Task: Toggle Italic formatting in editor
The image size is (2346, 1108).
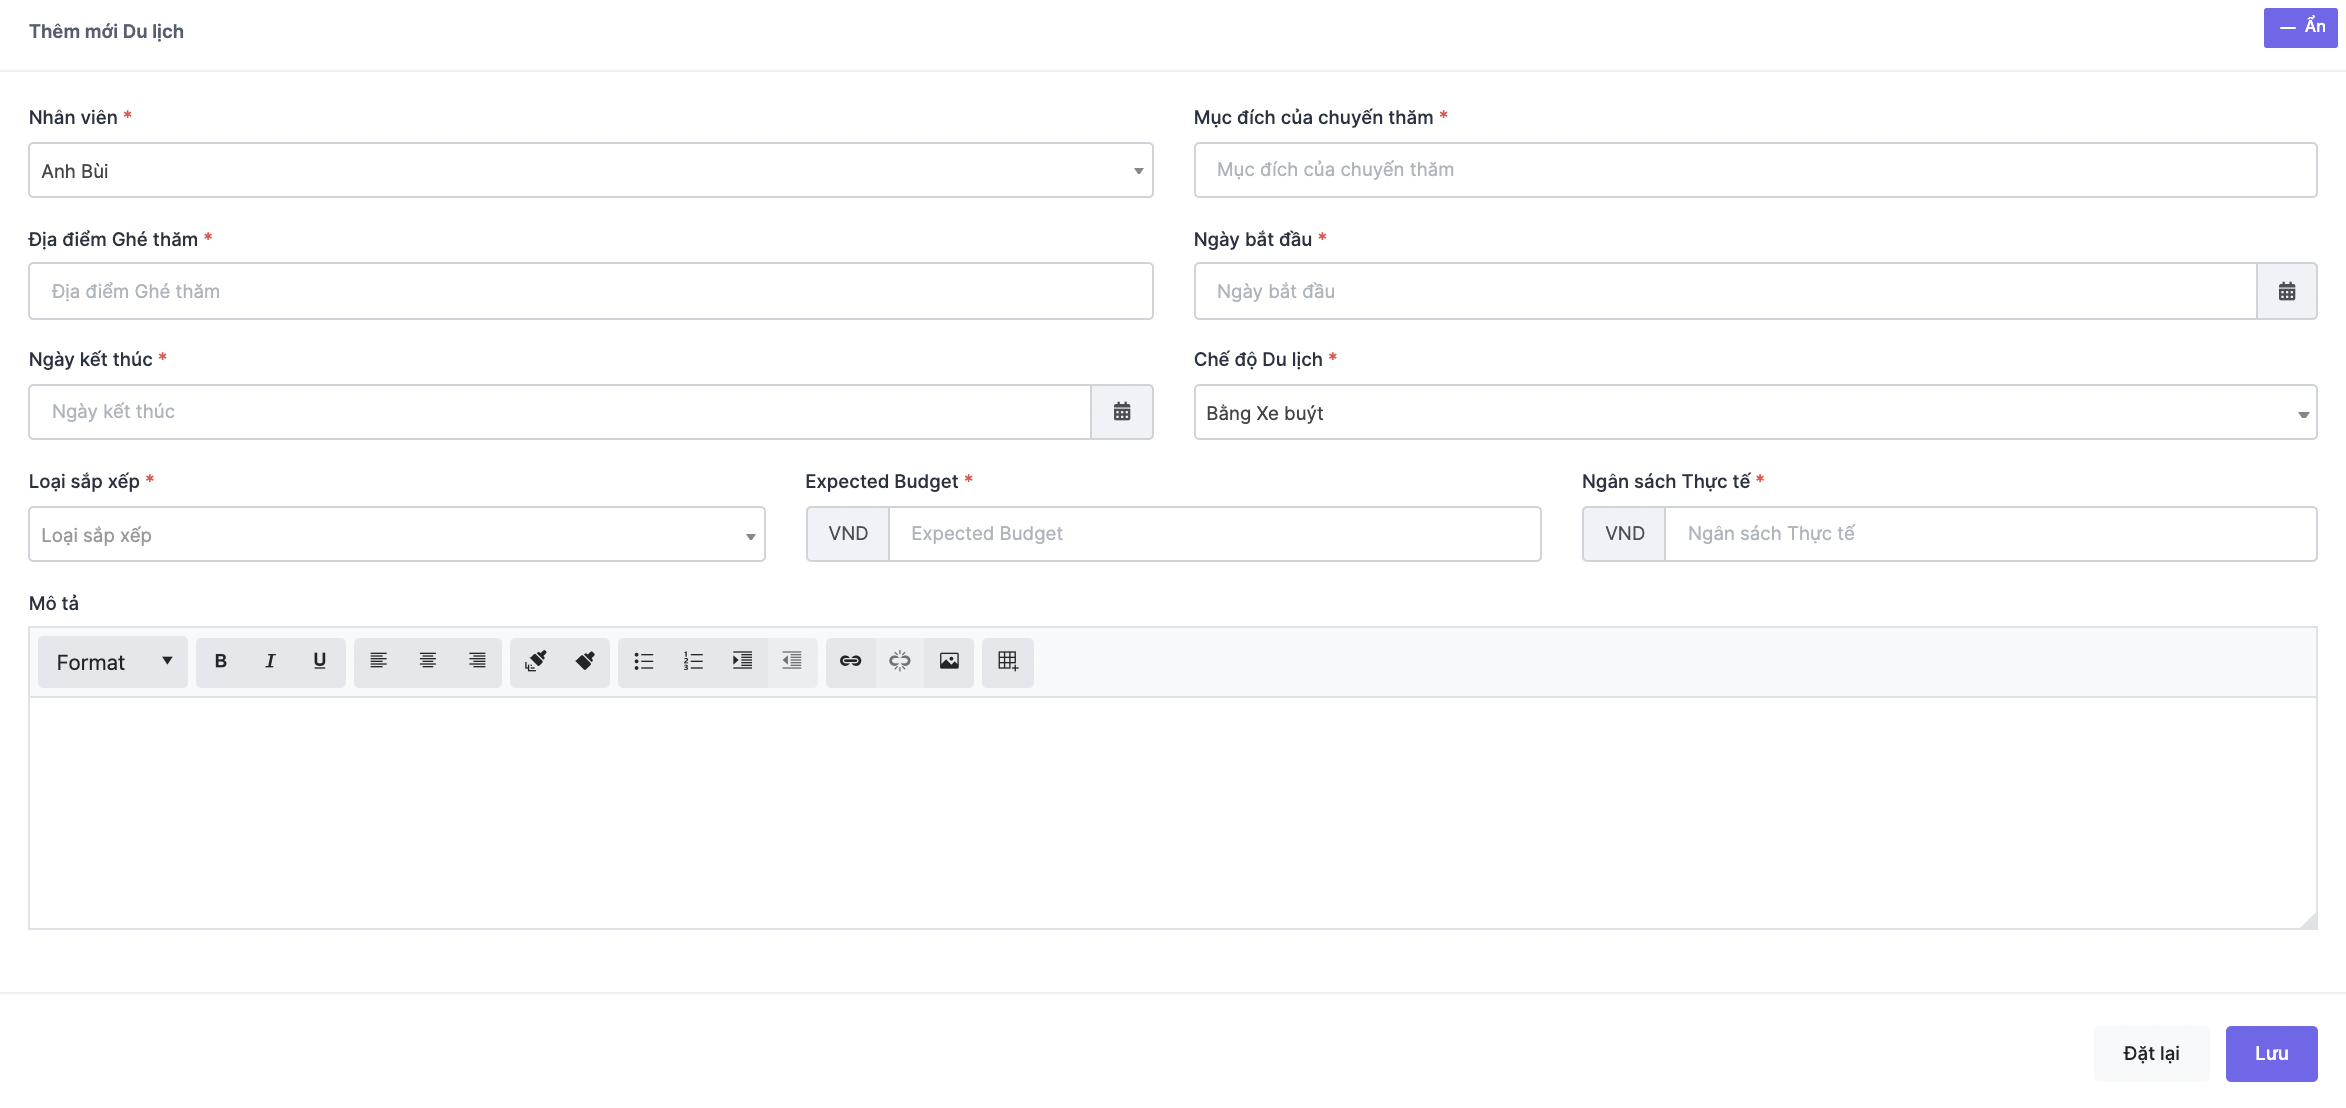Action: (x=270, y=661)
